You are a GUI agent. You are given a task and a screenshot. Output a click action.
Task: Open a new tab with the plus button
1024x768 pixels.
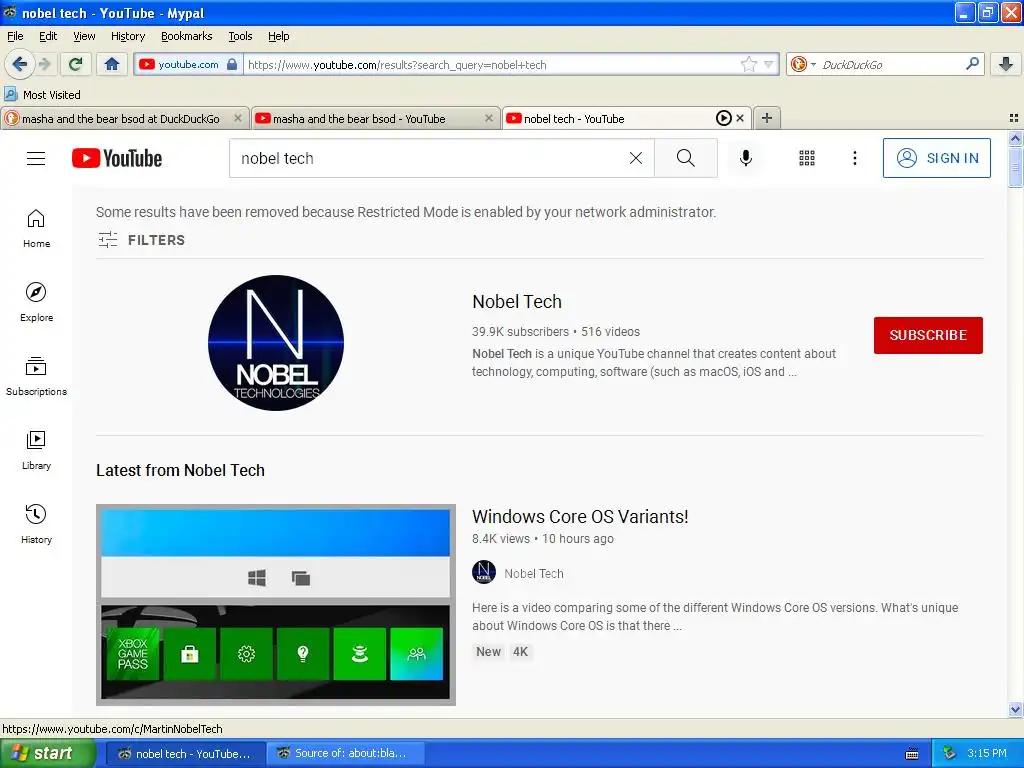[x=767, y=118]
